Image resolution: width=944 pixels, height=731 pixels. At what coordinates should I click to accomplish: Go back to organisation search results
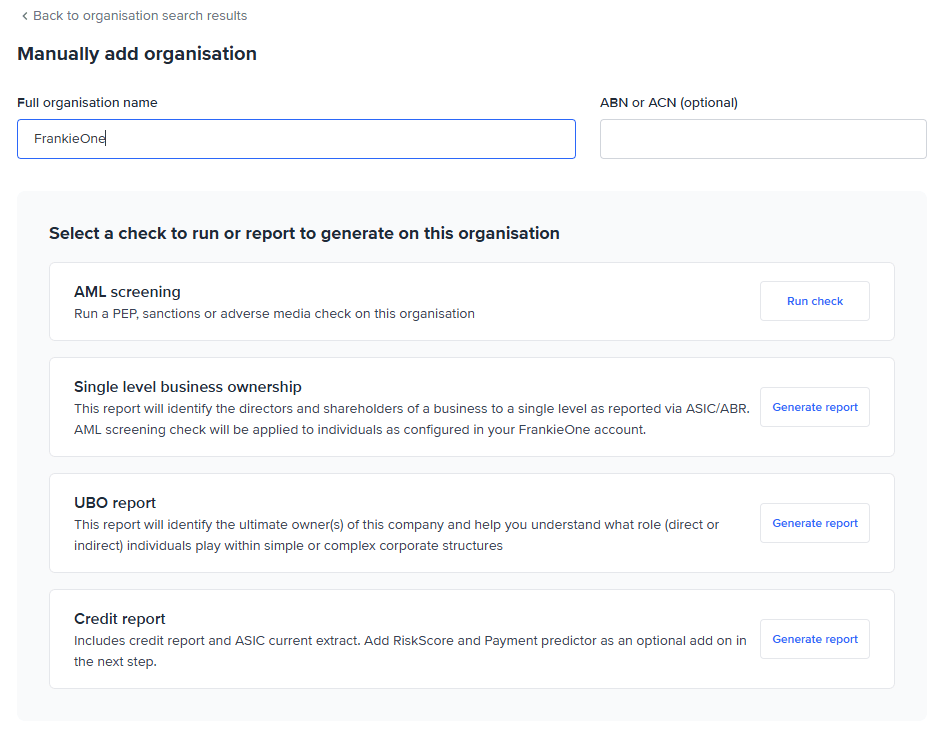point(139,16)
